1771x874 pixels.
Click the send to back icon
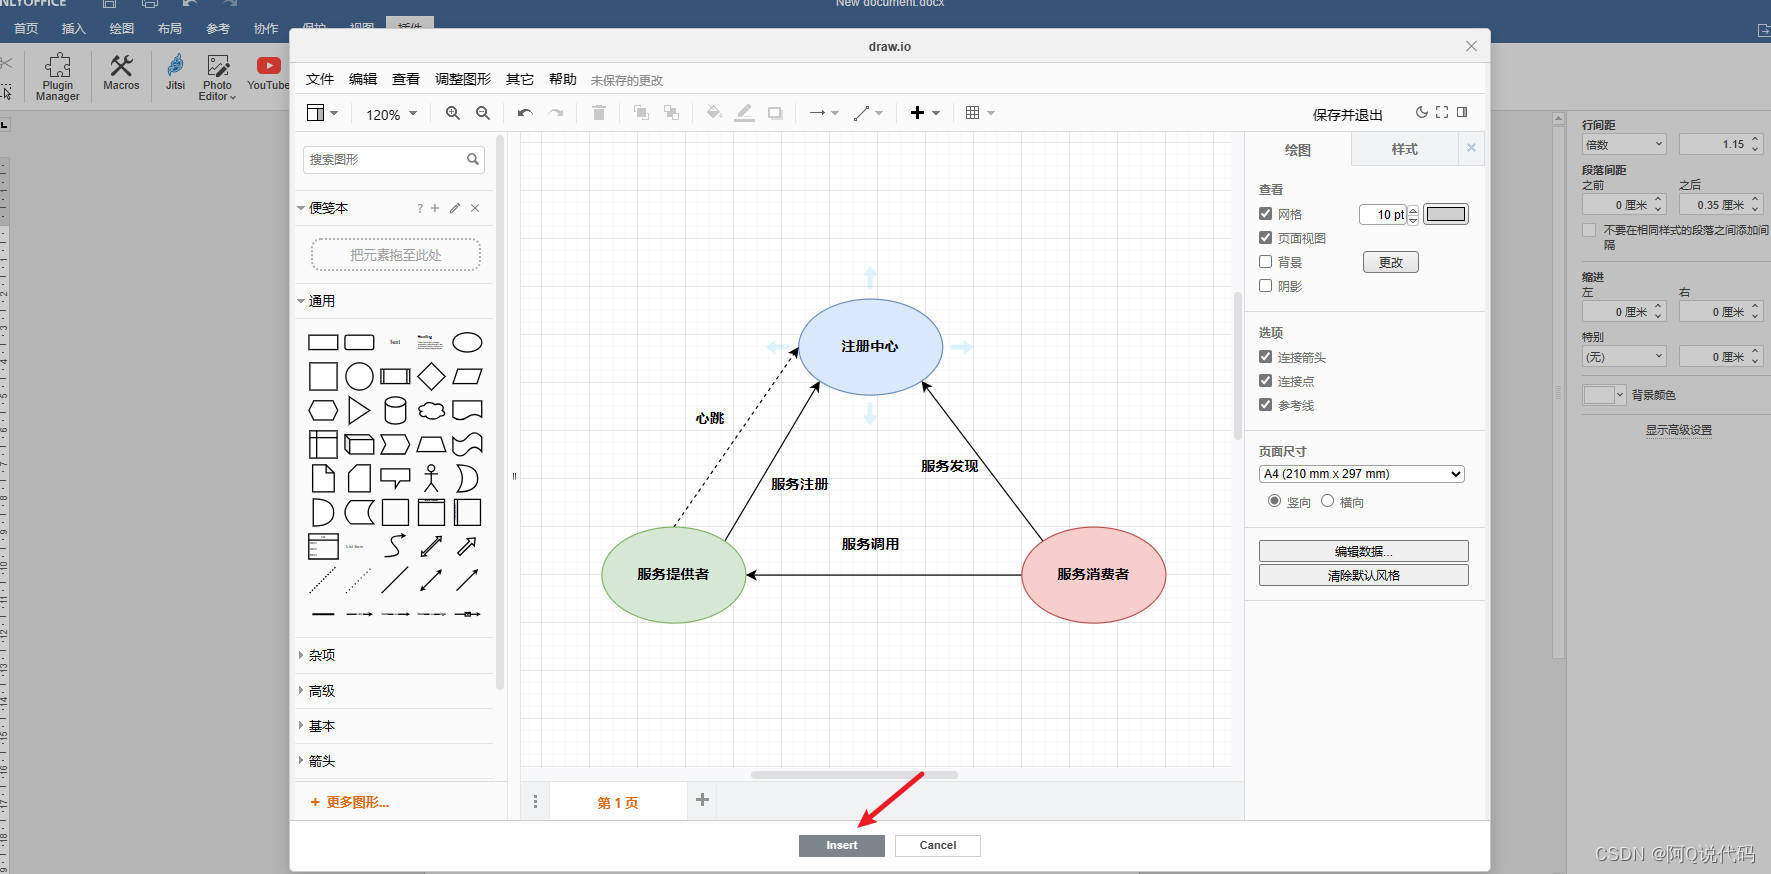click(x=671, y=113)
